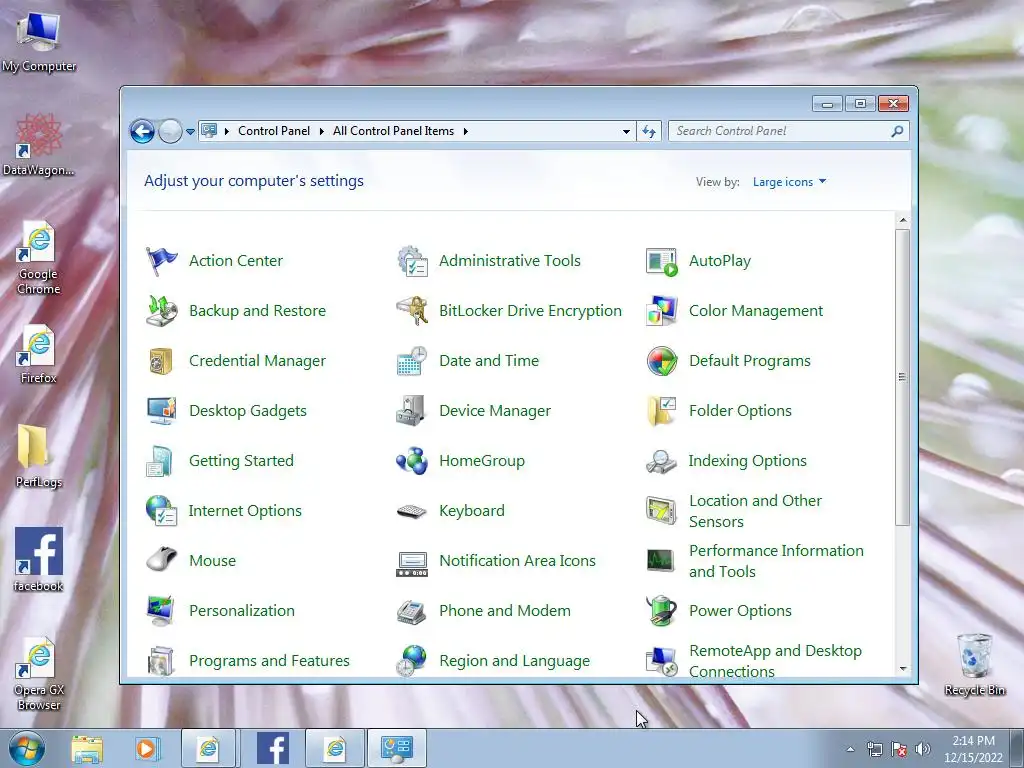Expand arrow after Control Panel breadcrumb

click(321, 131)
